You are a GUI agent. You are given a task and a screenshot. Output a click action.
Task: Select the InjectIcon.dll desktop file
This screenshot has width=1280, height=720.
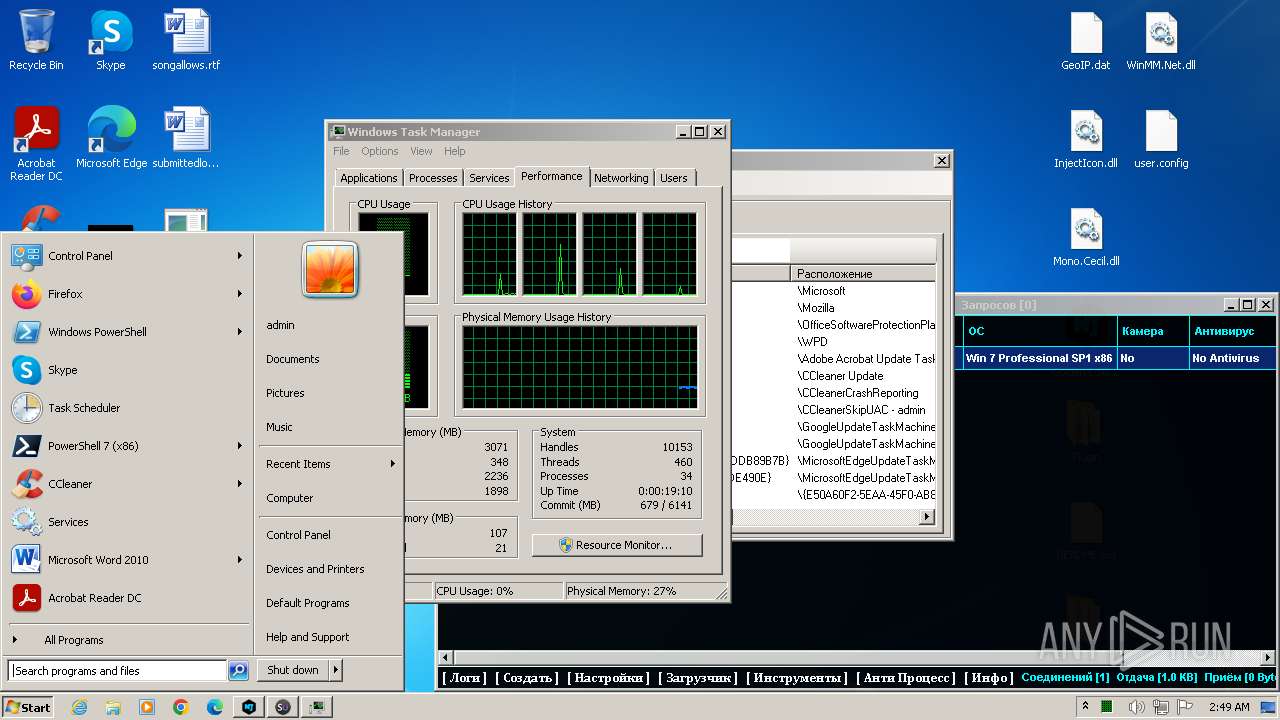point(1086,138)
